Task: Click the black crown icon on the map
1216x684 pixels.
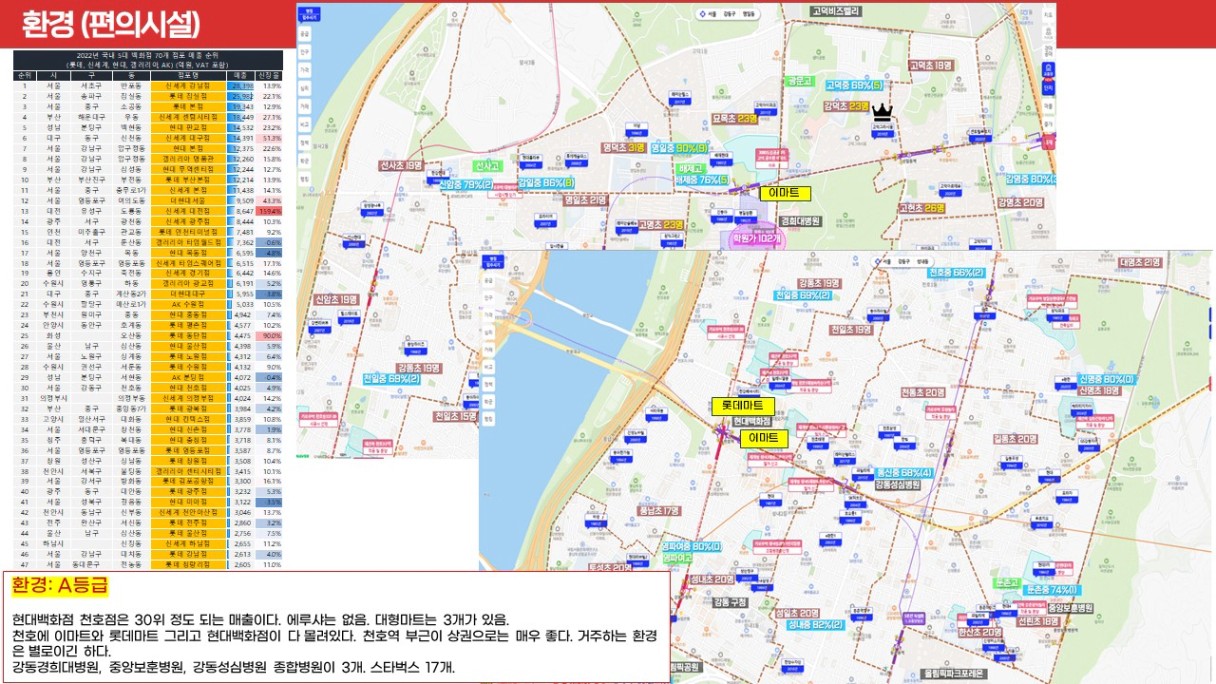Action: (882, 110)
